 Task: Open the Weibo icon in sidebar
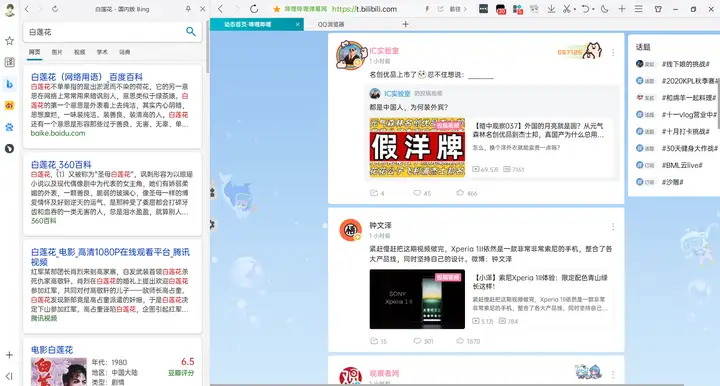9,105
